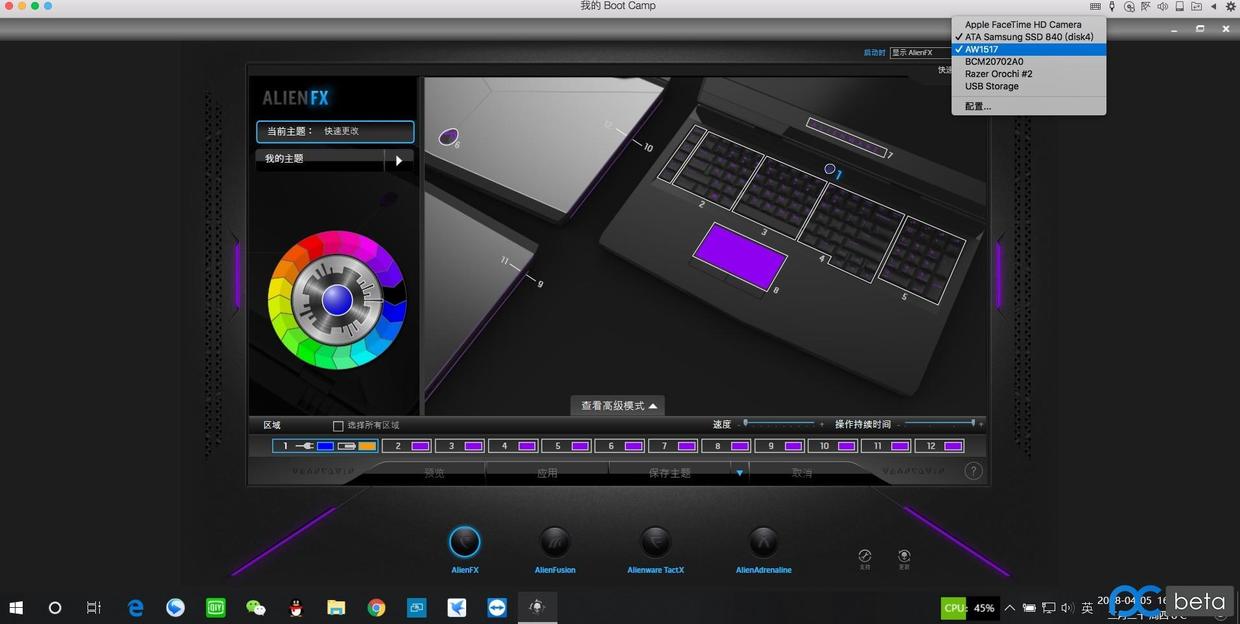
Task: Toggle the Razer Orochi #2 USB device
Action: tap(998, 74)
